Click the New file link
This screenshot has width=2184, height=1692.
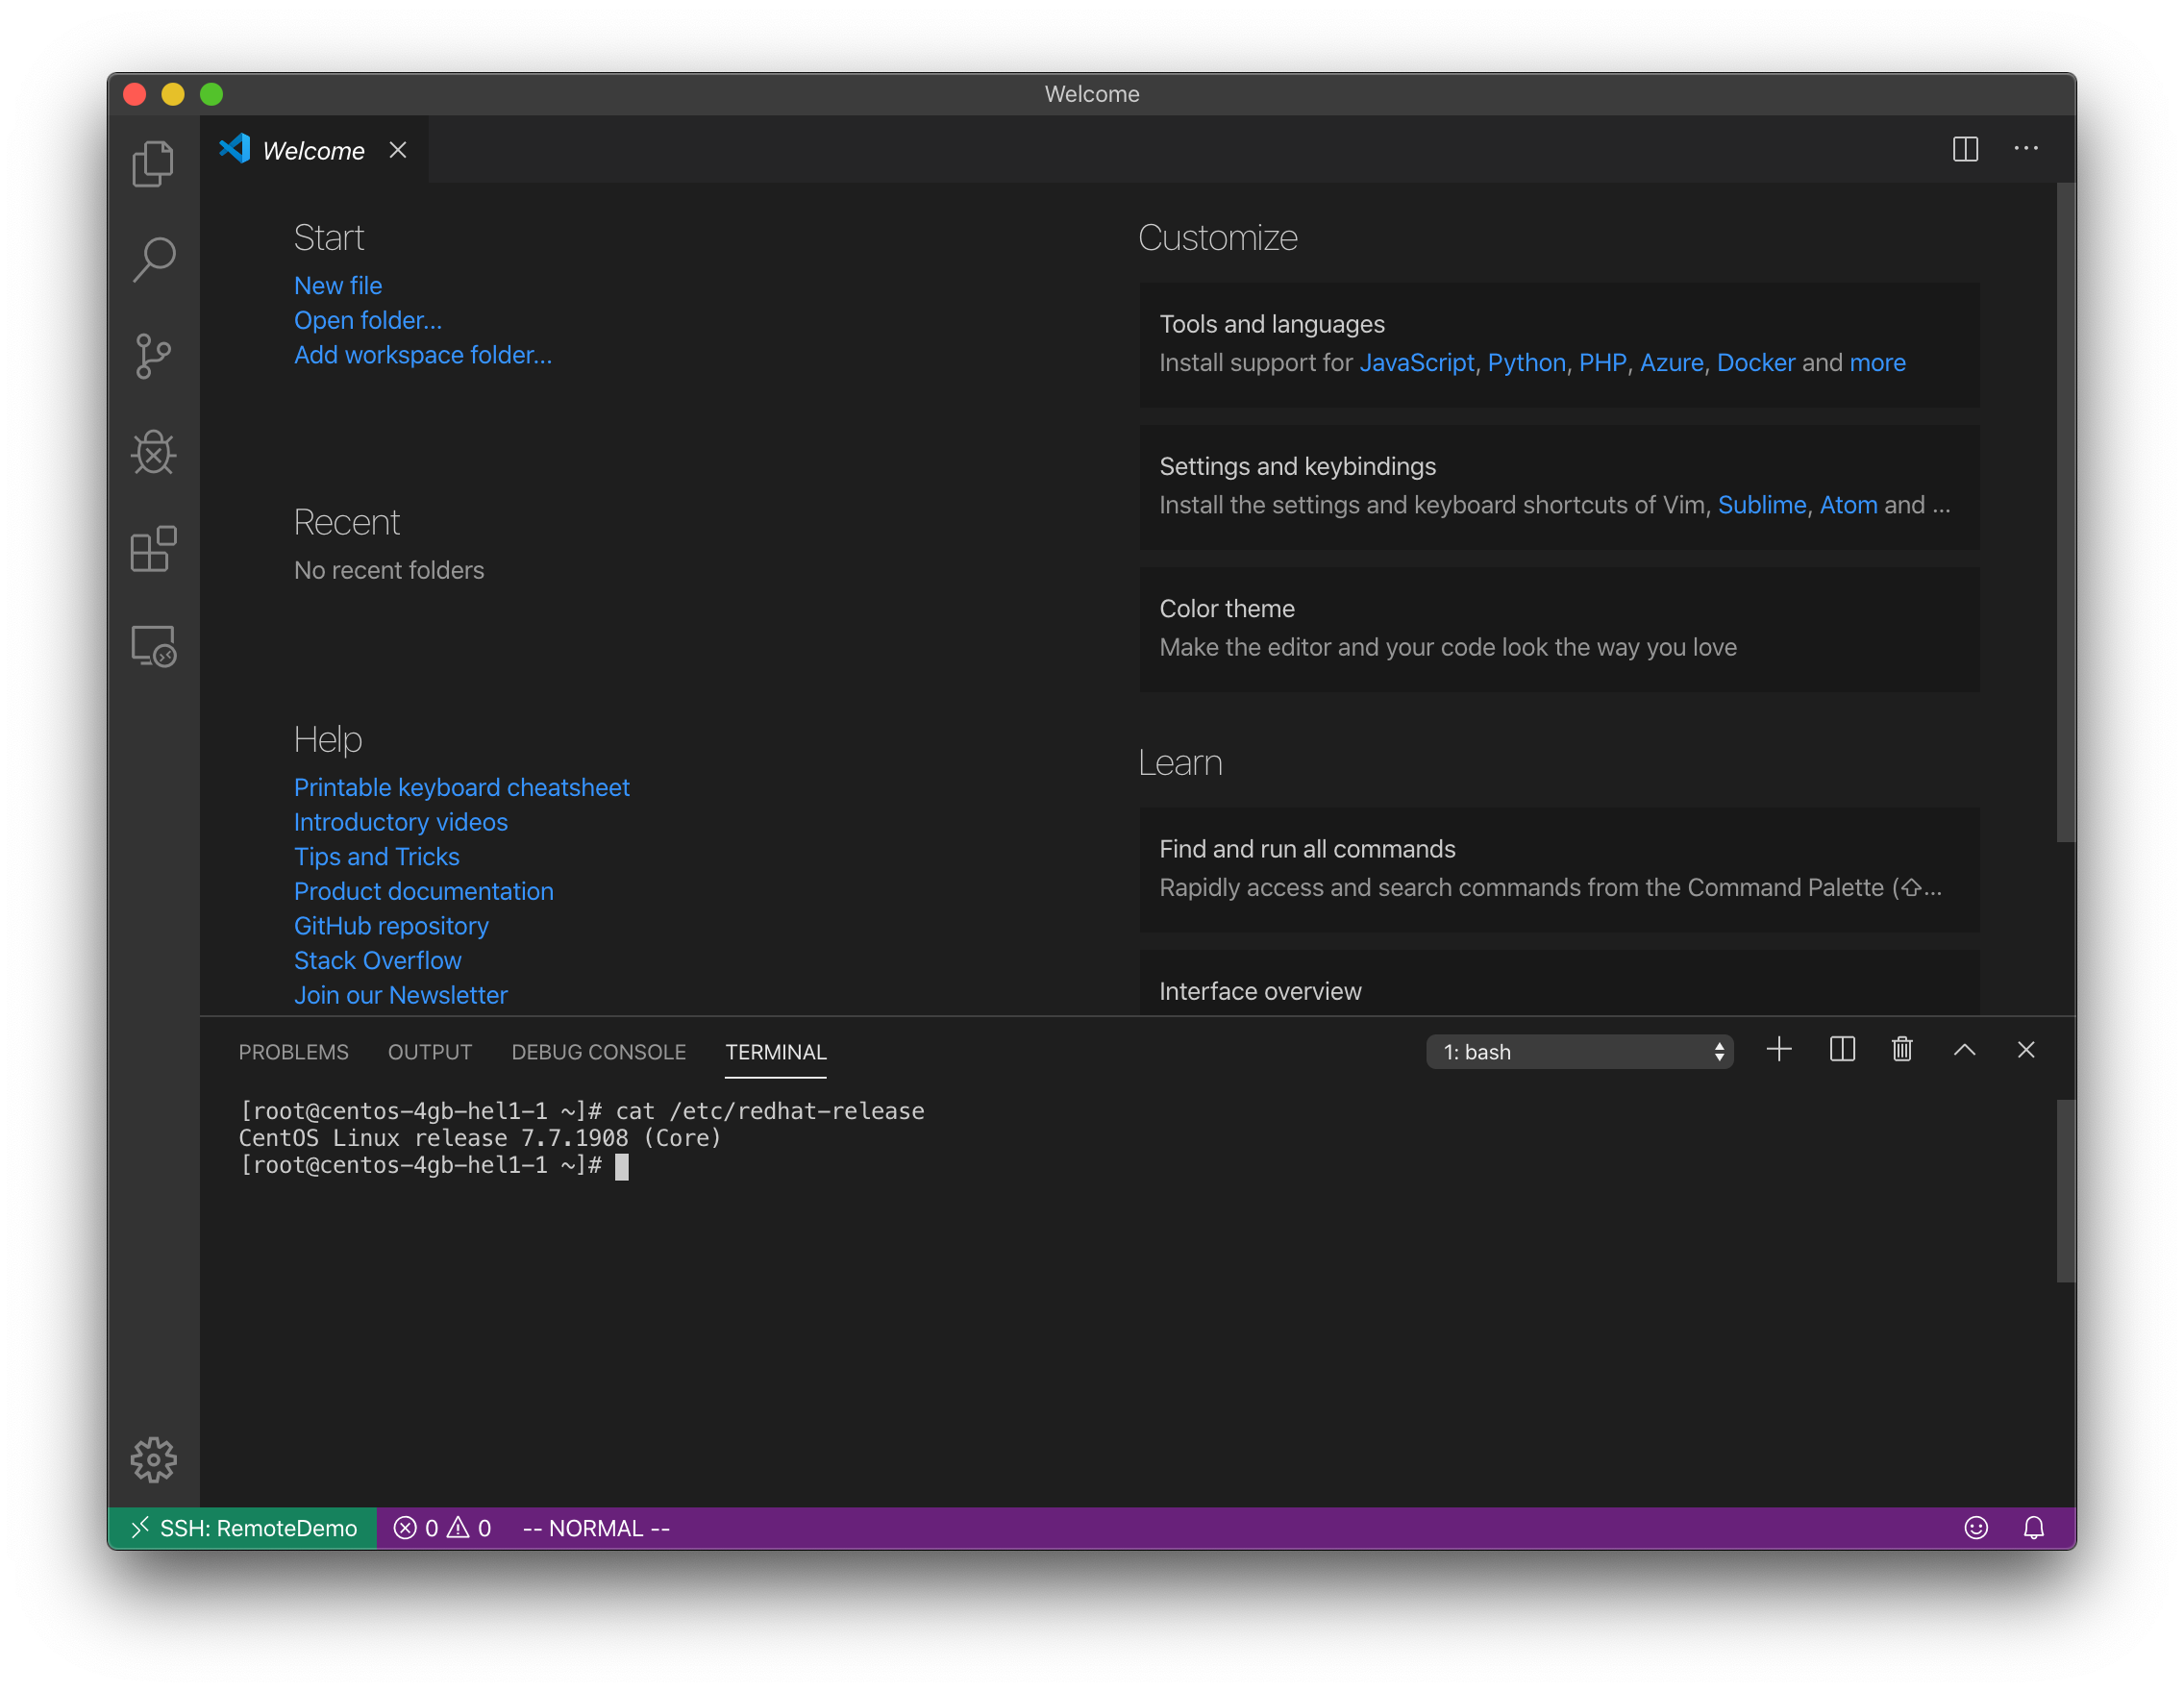pos(338,286)
